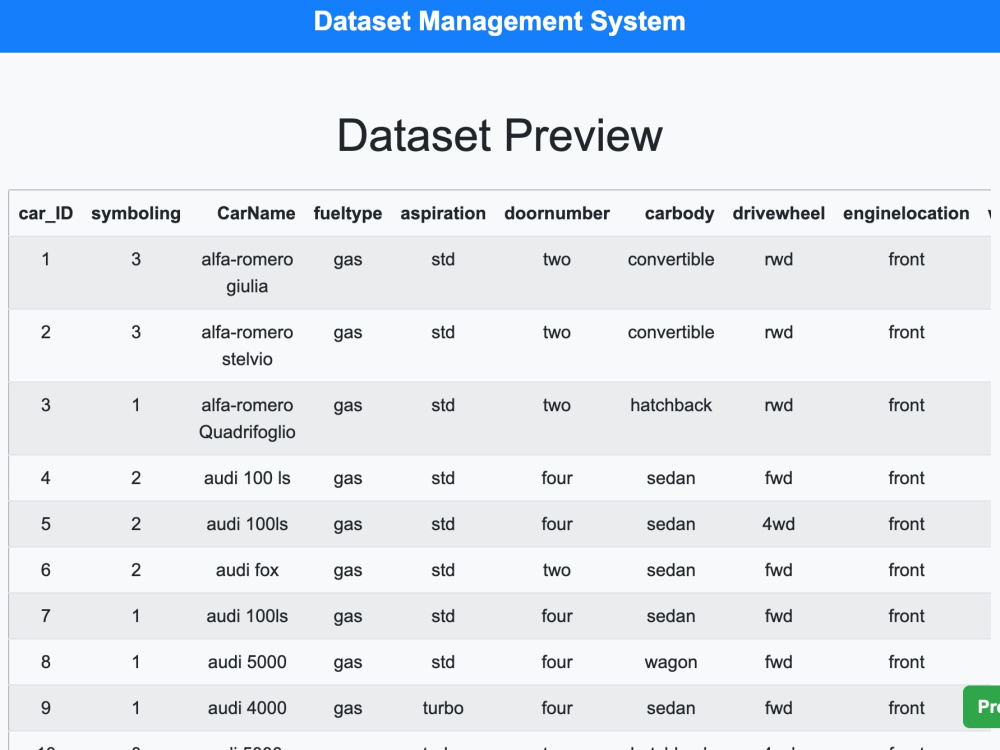Click symboling value 3 in the giulia row

136,260
